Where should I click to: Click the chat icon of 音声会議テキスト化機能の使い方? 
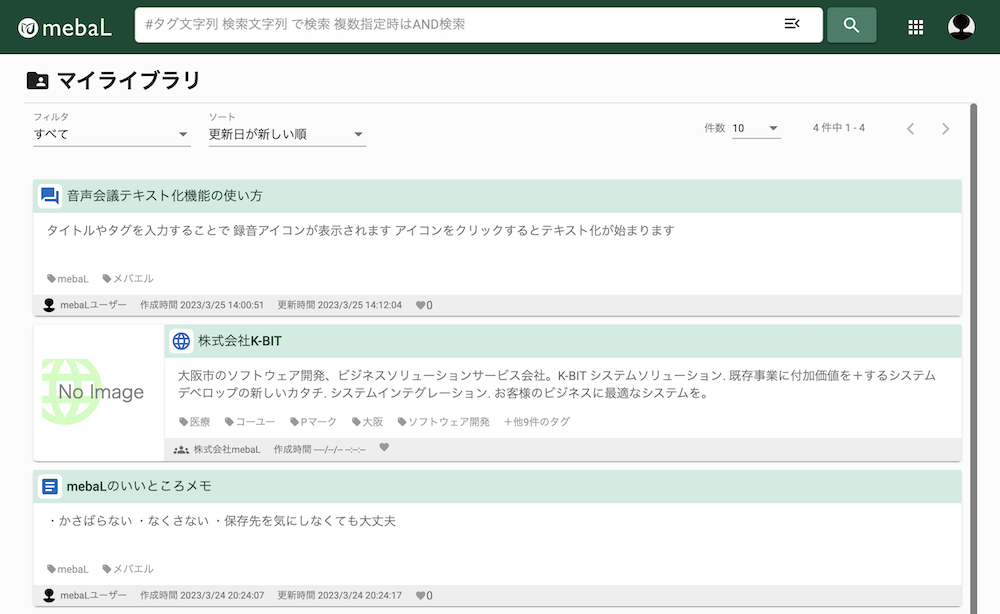pyautogui.click(x=50, y=196)
